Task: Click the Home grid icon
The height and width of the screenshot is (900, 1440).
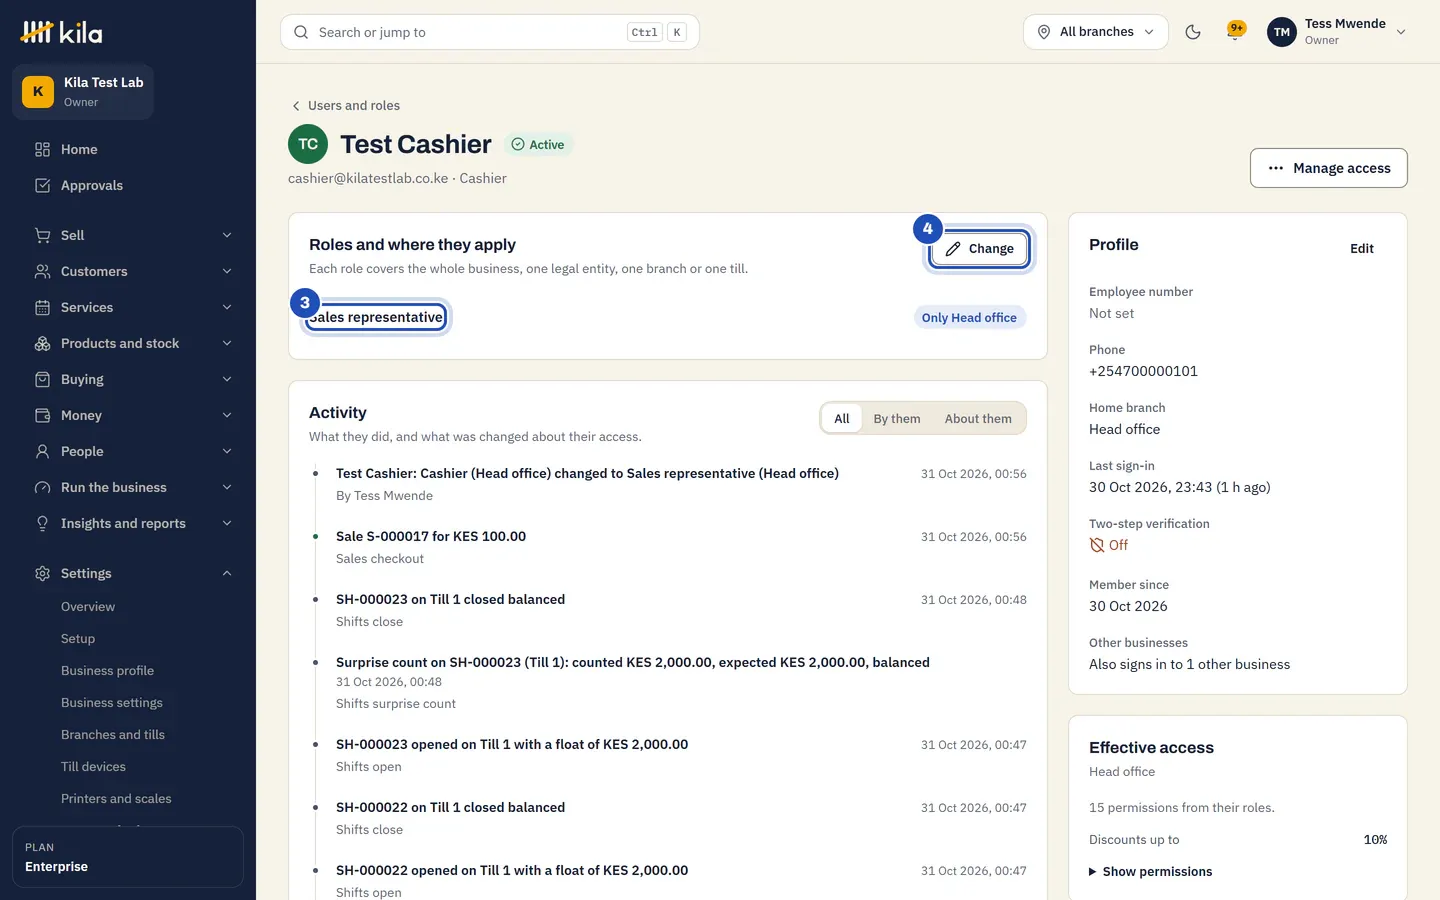Action: point(42,149)
